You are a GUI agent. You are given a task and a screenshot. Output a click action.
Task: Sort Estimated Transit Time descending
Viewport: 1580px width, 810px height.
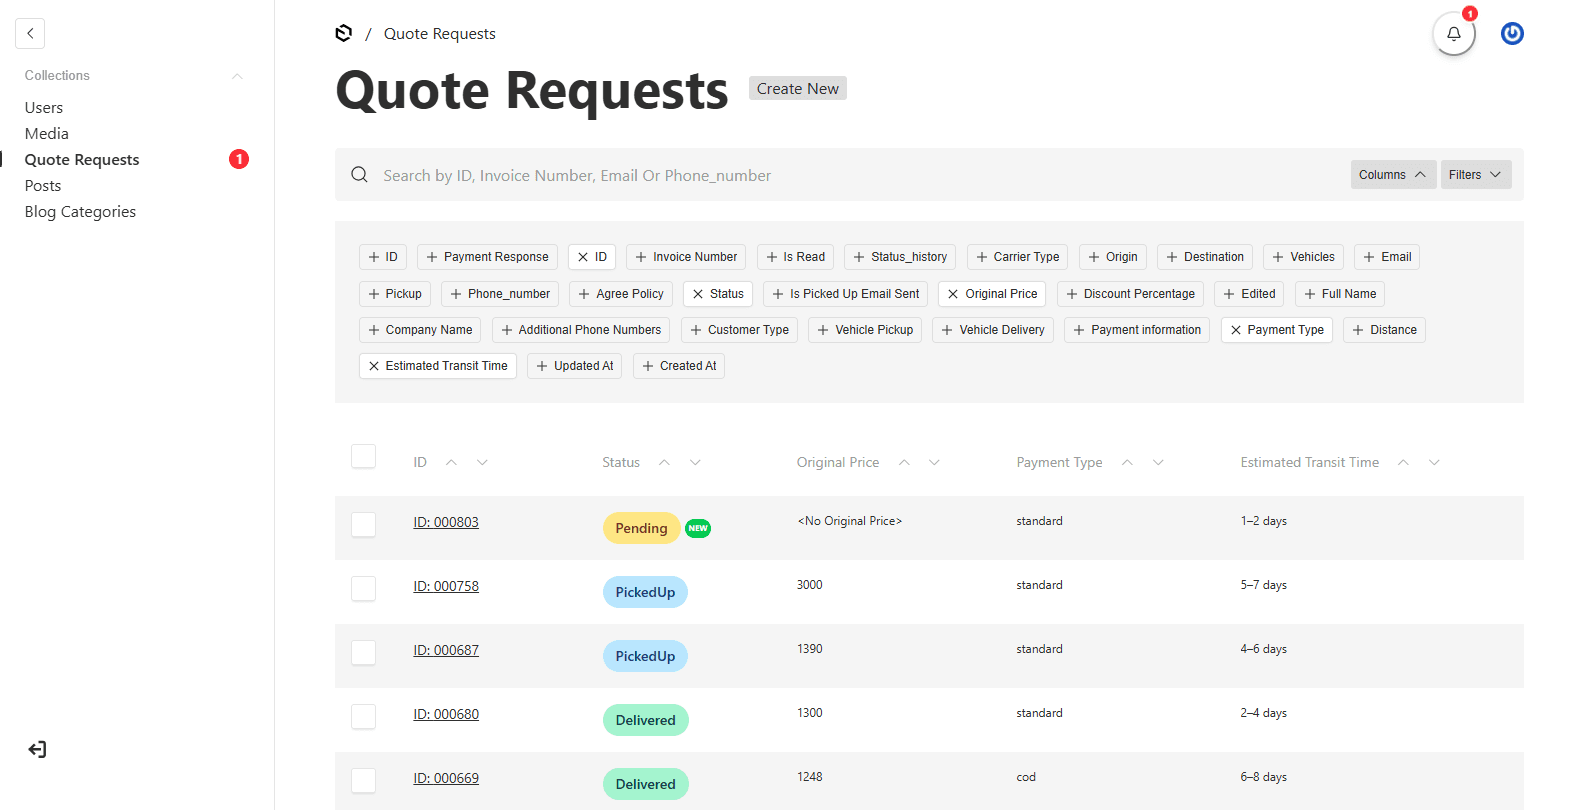point(1434,462)
